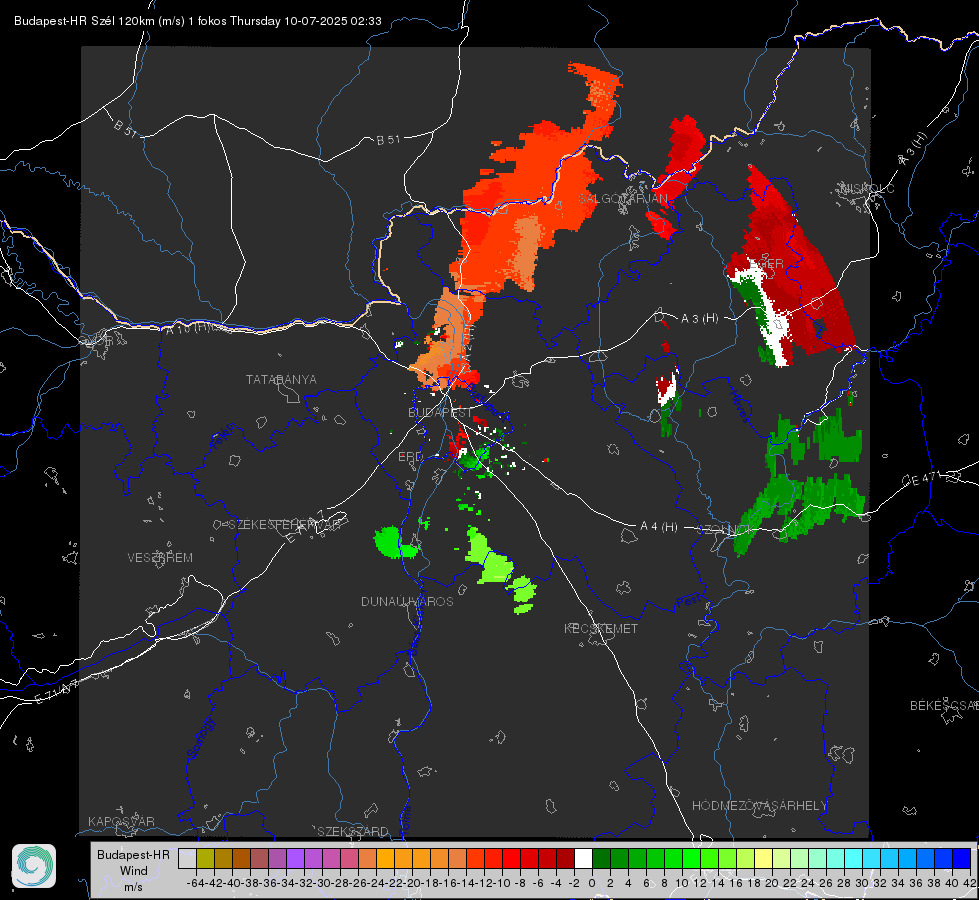This screenshot has height=900, width=979.
Task: Click the VESZPREM city label
Action: (160, 557)
